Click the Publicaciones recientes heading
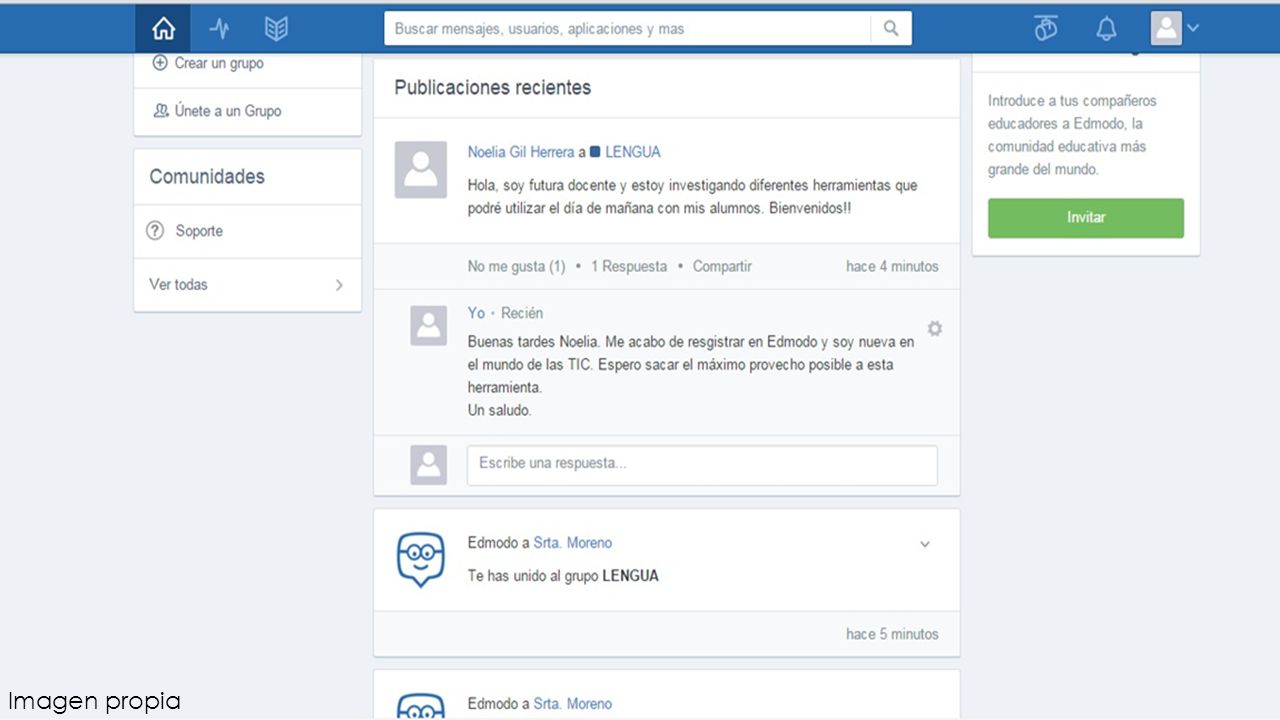1280x720 pixels. (493, 88)
